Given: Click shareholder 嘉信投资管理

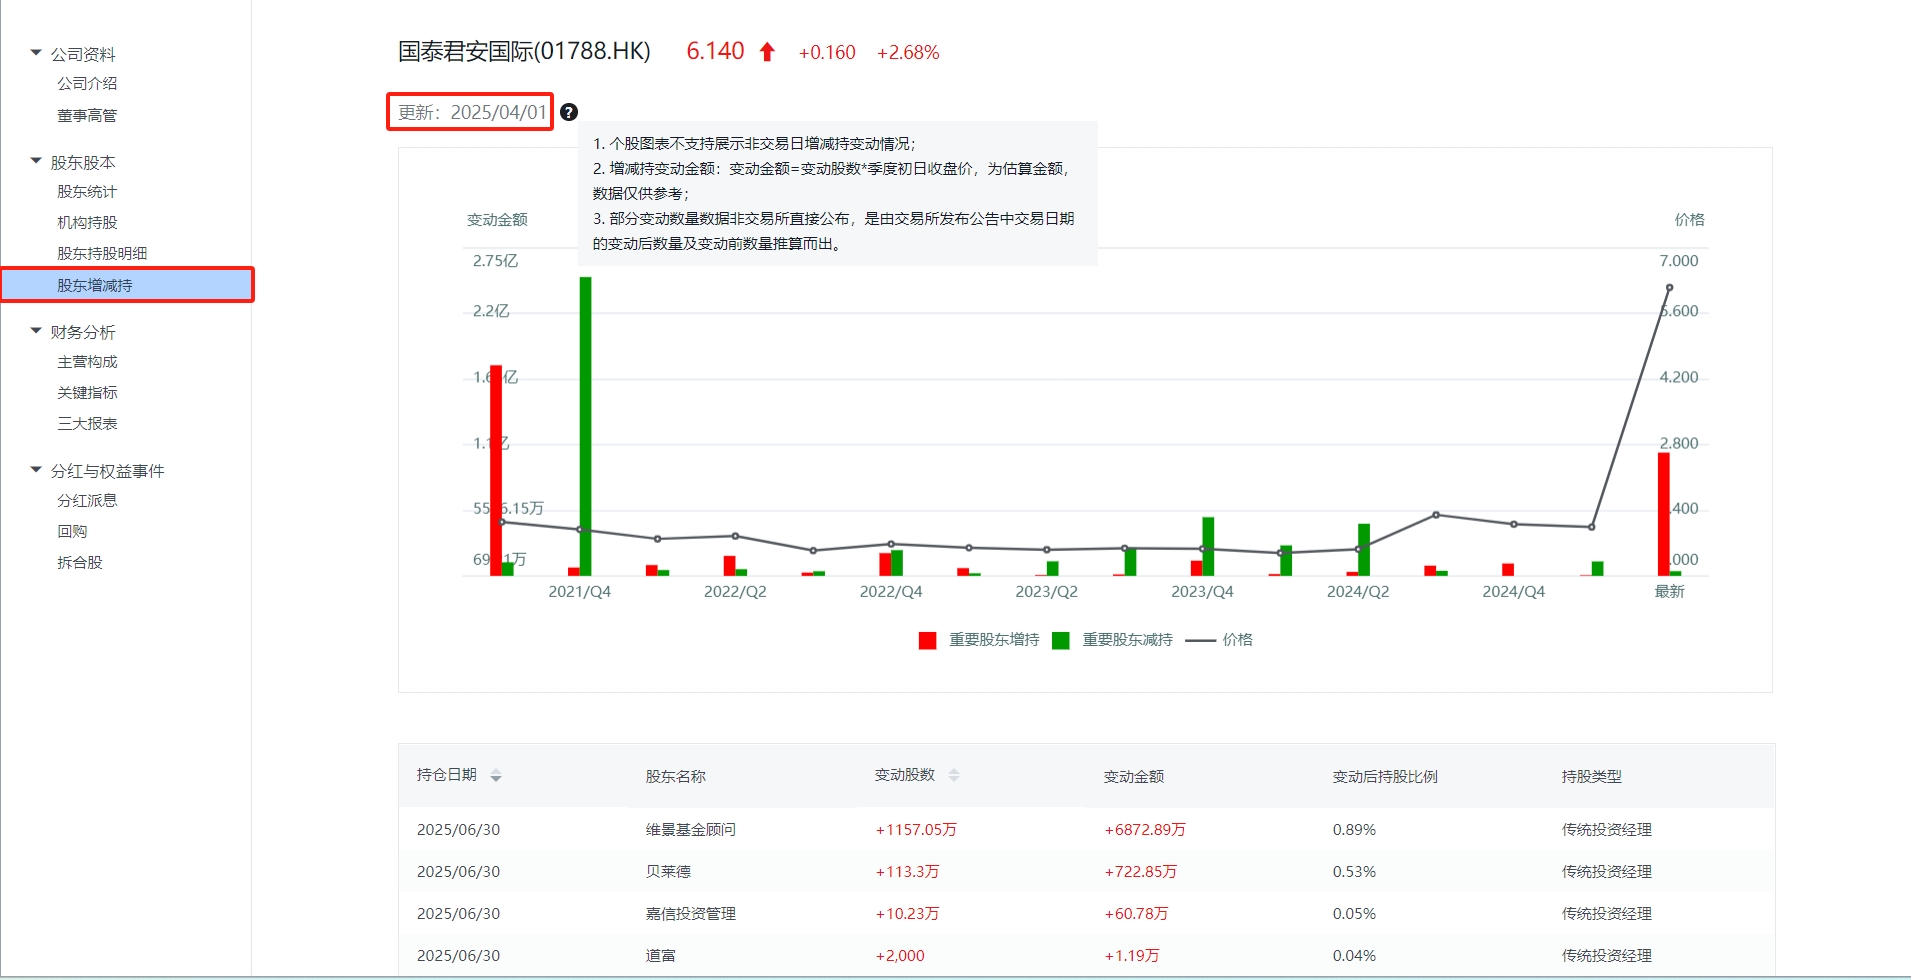Looking at the screenshot, I should click(x=690, y=914).
